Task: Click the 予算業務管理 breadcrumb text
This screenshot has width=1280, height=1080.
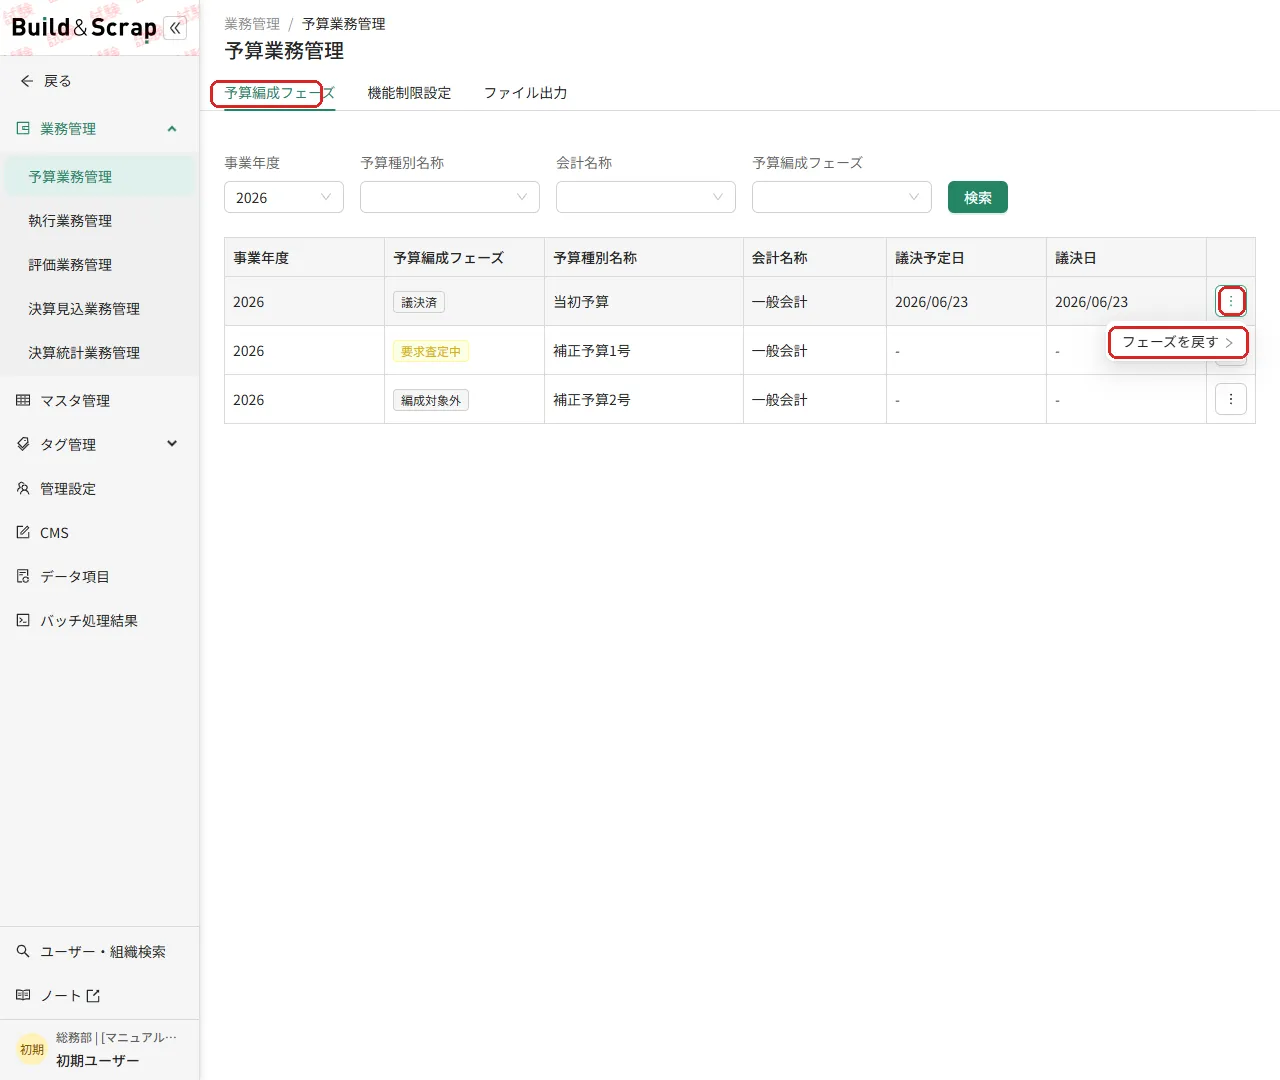Action: point(344,24)
